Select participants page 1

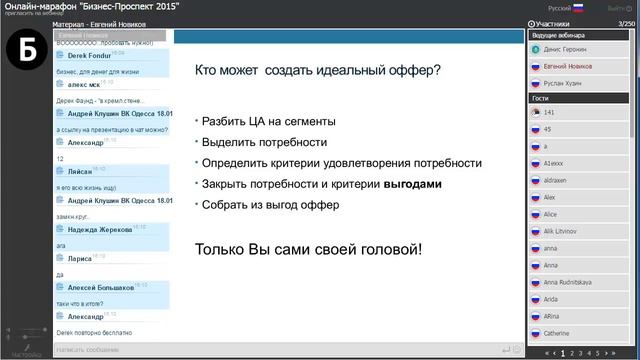click(563, 353)
